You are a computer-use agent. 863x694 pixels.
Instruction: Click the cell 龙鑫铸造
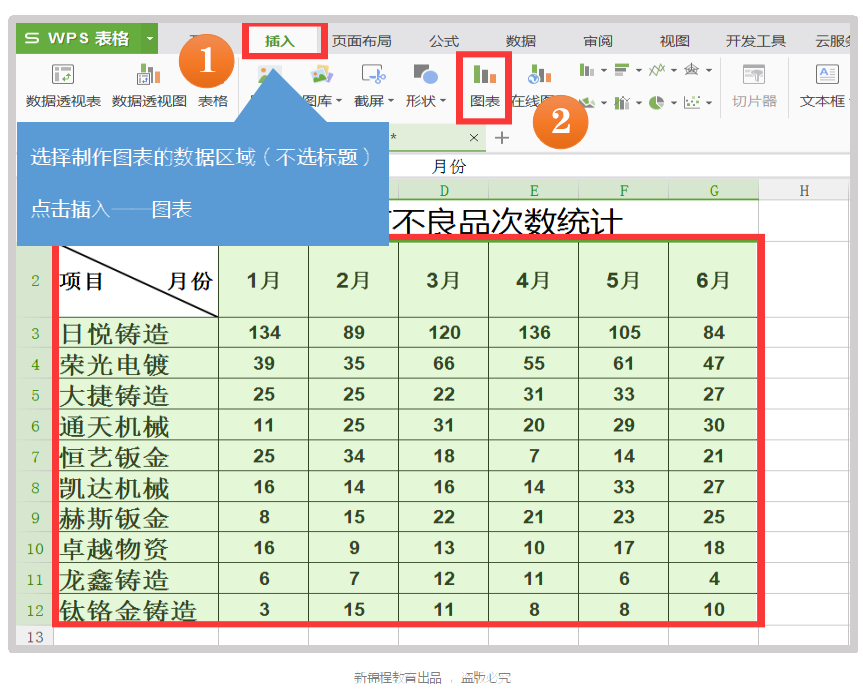(x=136, y=579)
